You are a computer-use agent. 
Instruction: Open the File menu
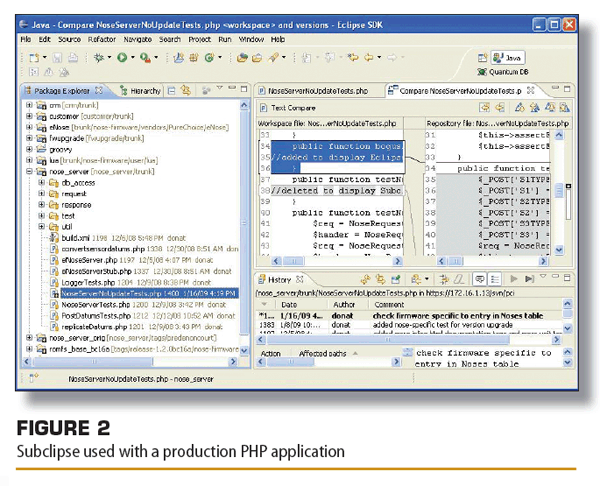(26, 39)
